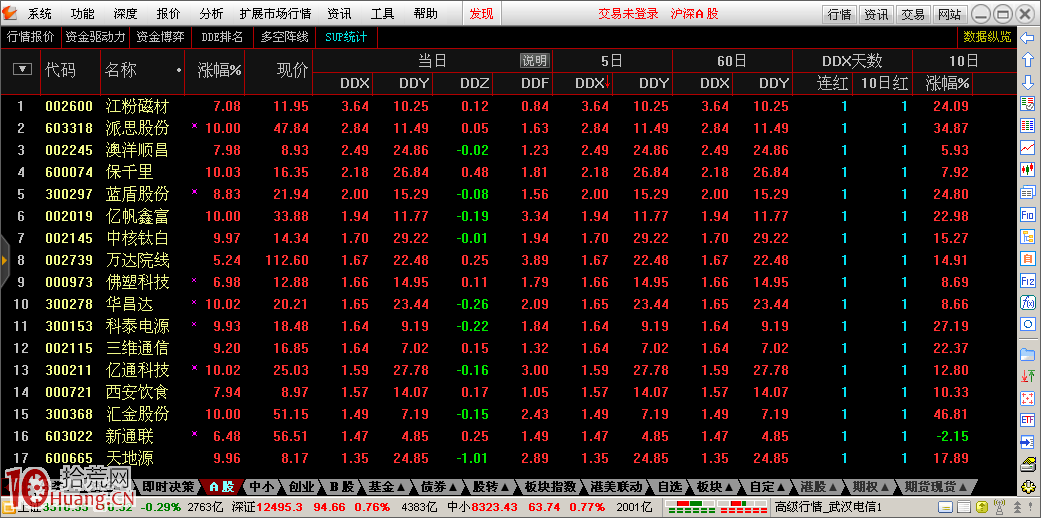The height and width of the screenshot is (518, 1041).
Task: Click the tree structure icon in the sidebar
Action: pyautogui.click(x=1028, y=236)
